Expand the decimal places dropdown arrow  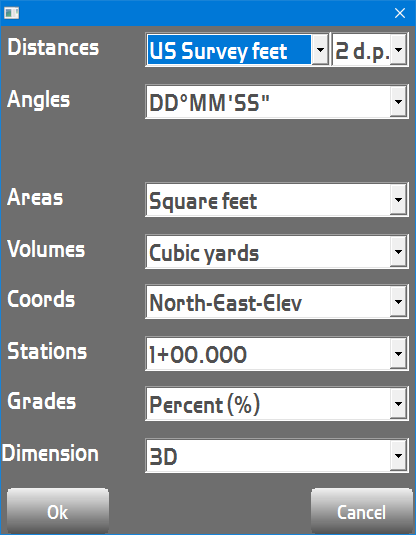(398, 50)
